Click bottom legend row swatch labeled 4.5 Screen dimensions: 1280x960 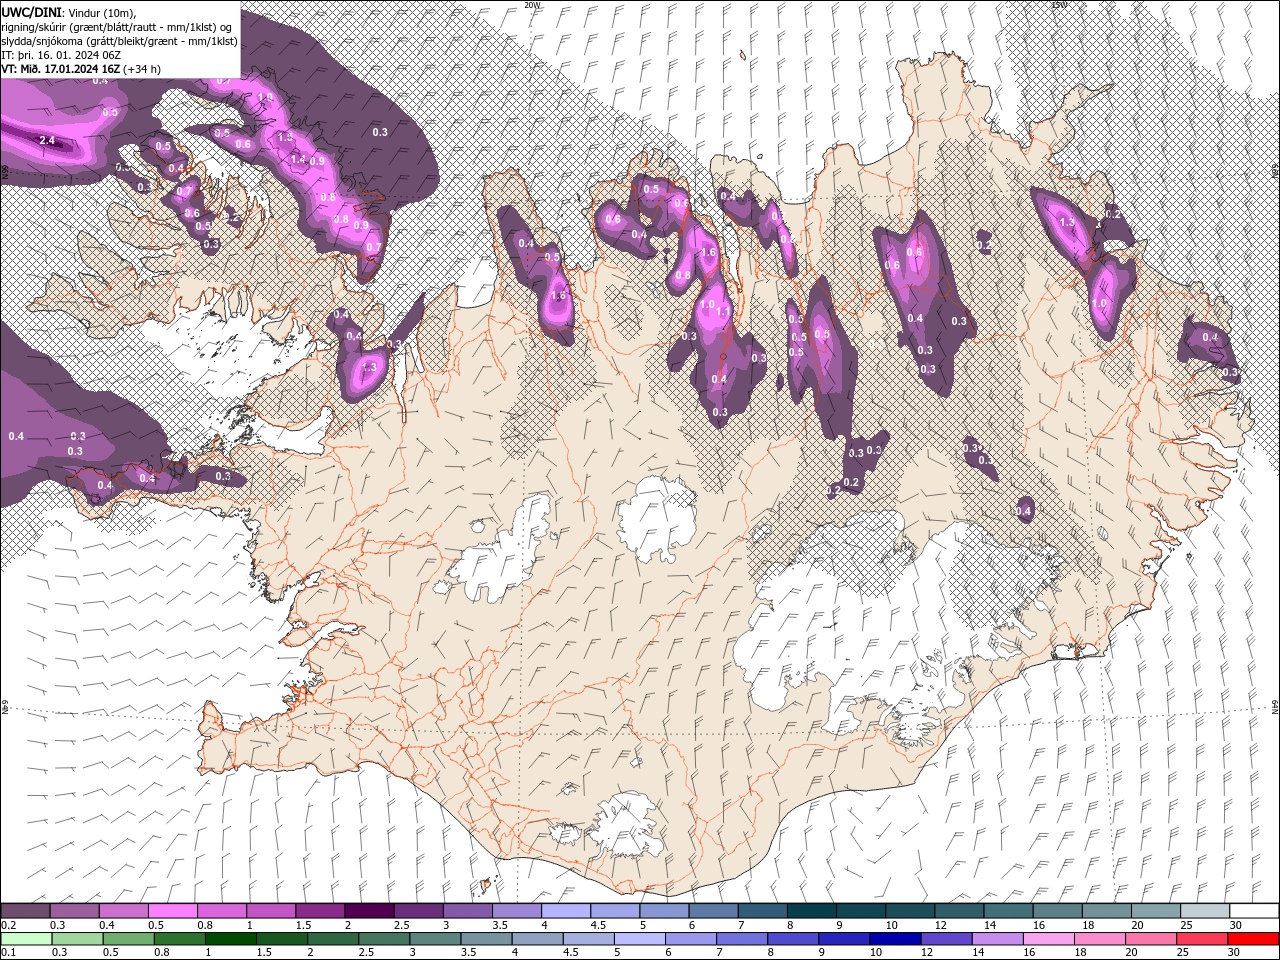point(588,938)
